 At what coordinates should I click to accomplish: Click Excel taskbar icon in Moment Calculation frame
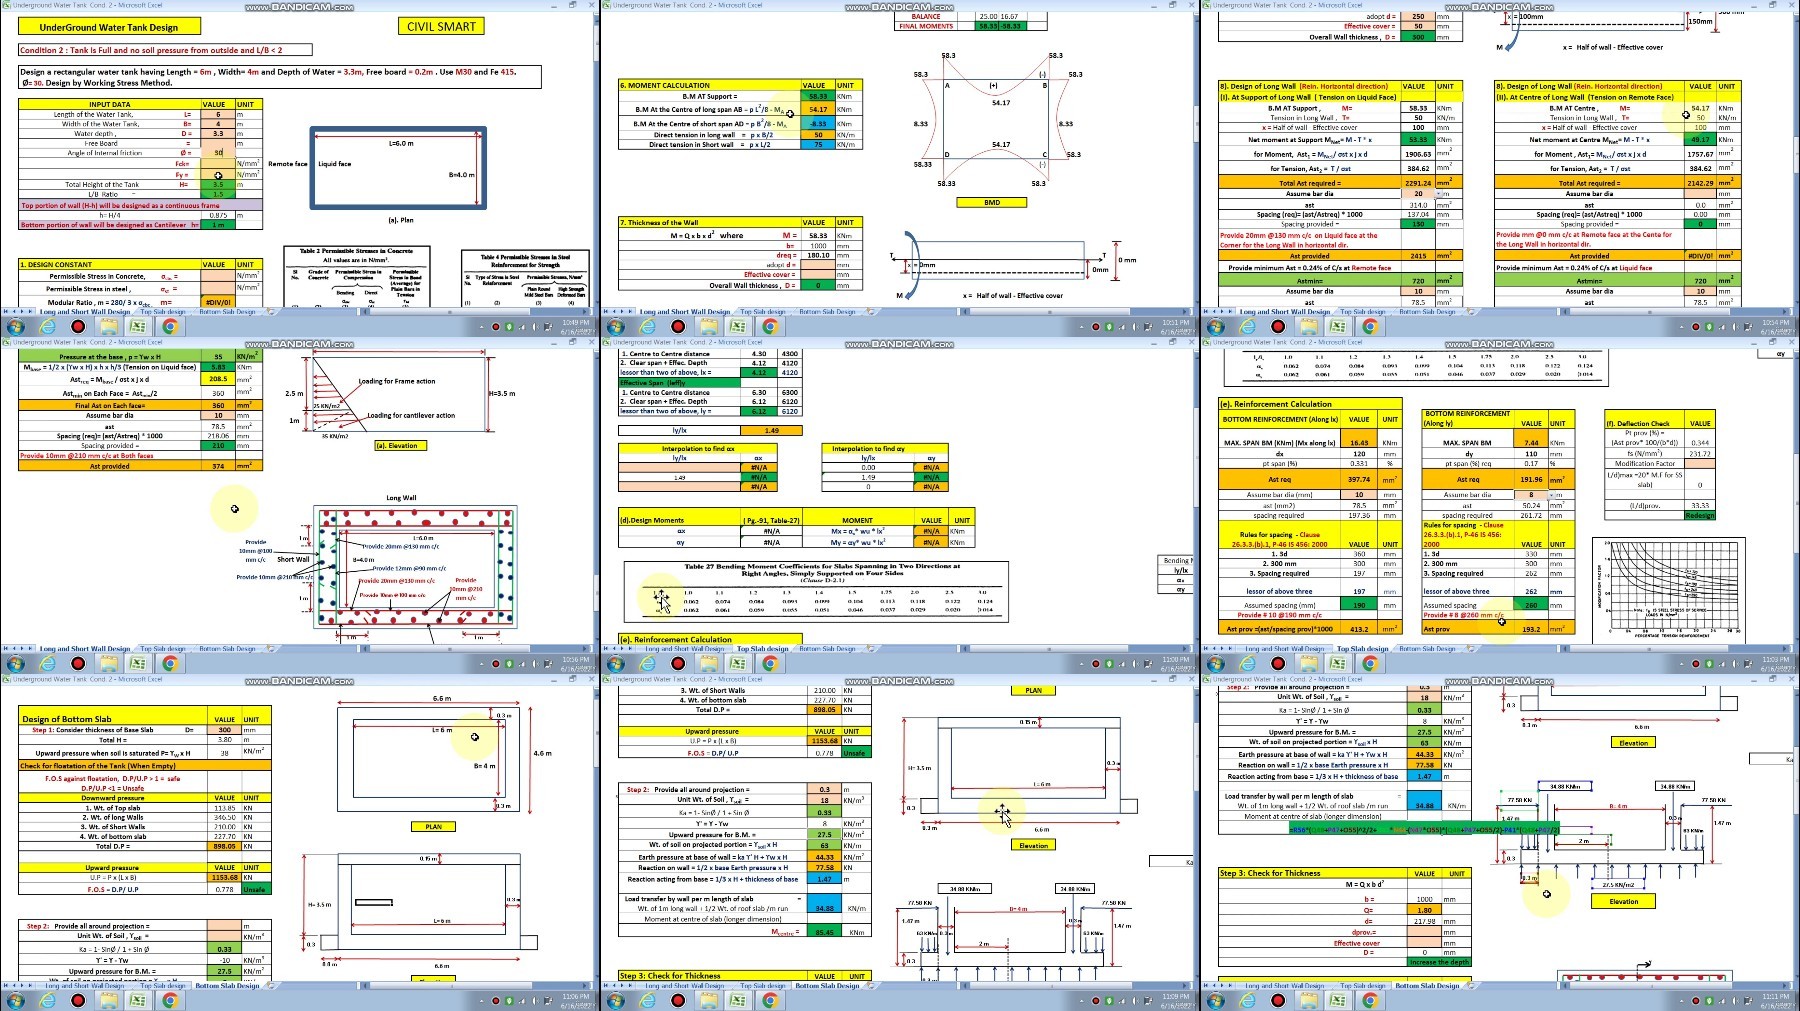tap(738, 326)
